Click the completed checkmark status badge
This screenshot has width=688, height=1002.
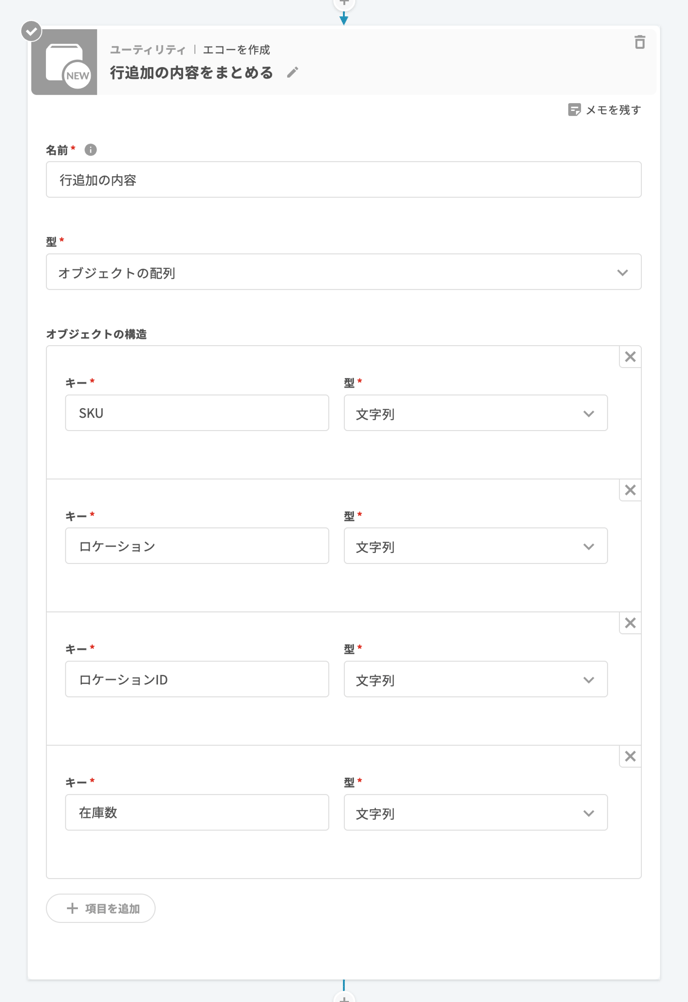32,30
